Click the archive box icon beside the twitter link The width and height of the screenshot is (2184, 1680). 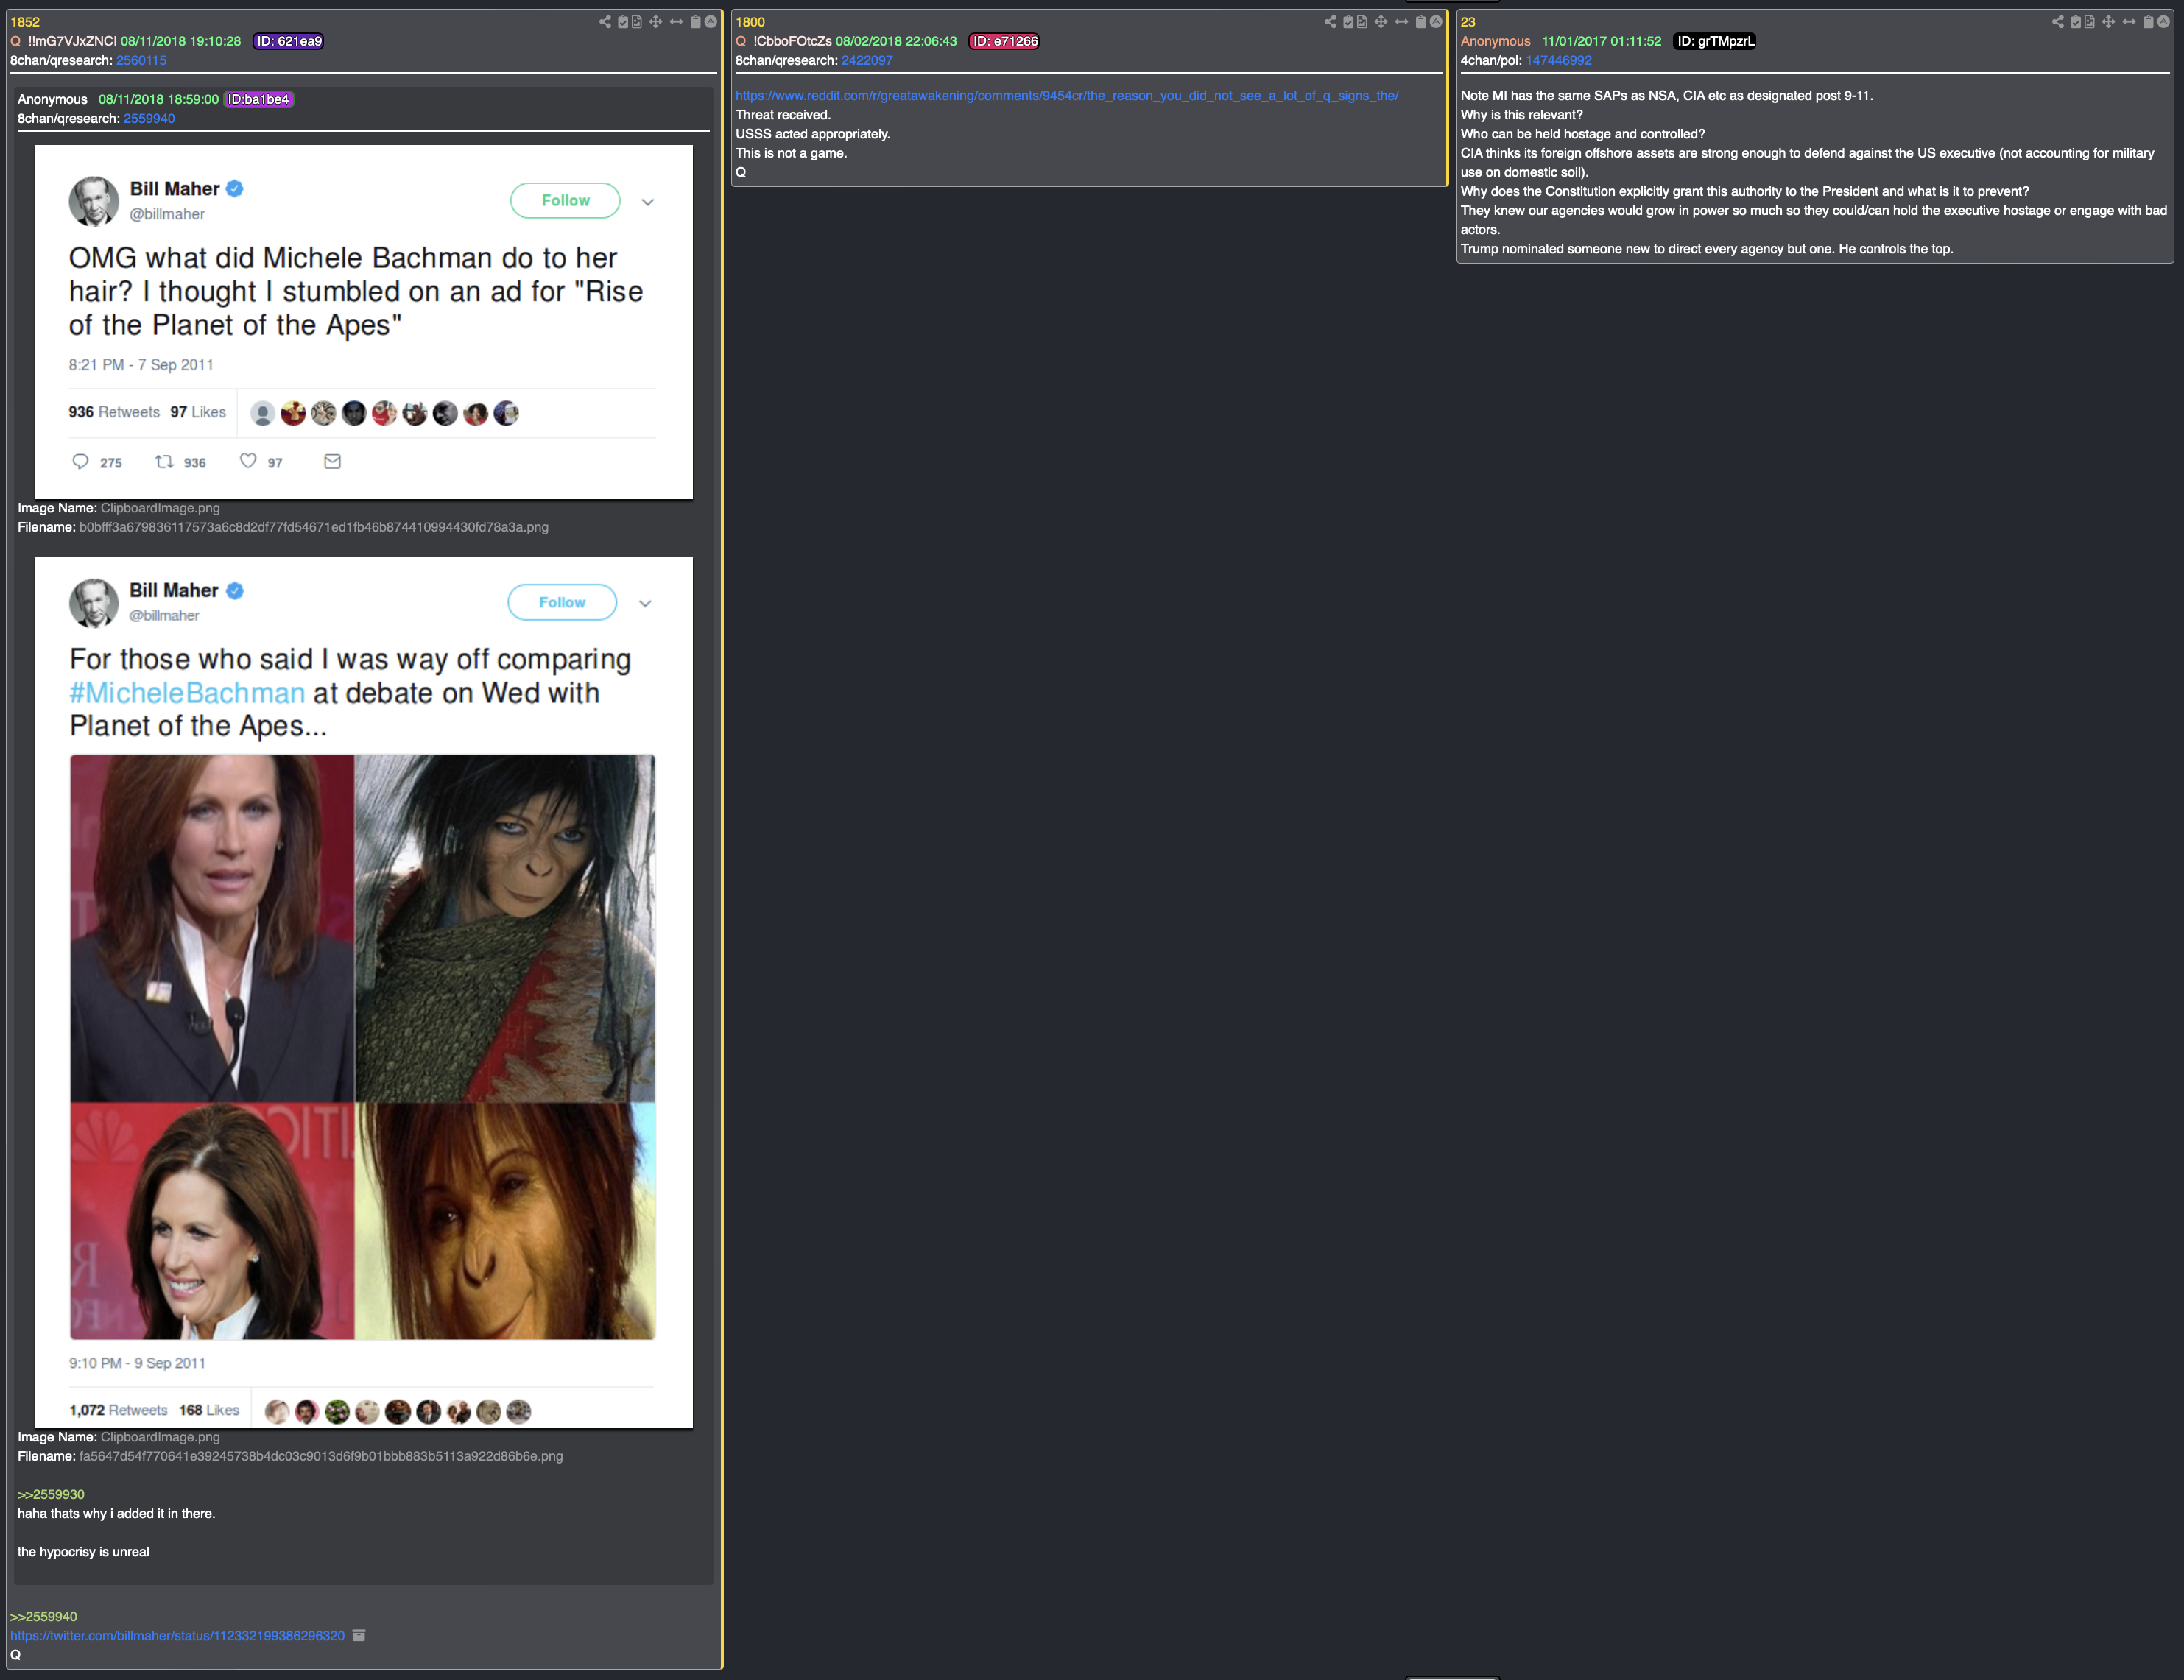click(x=360, y=1635)
